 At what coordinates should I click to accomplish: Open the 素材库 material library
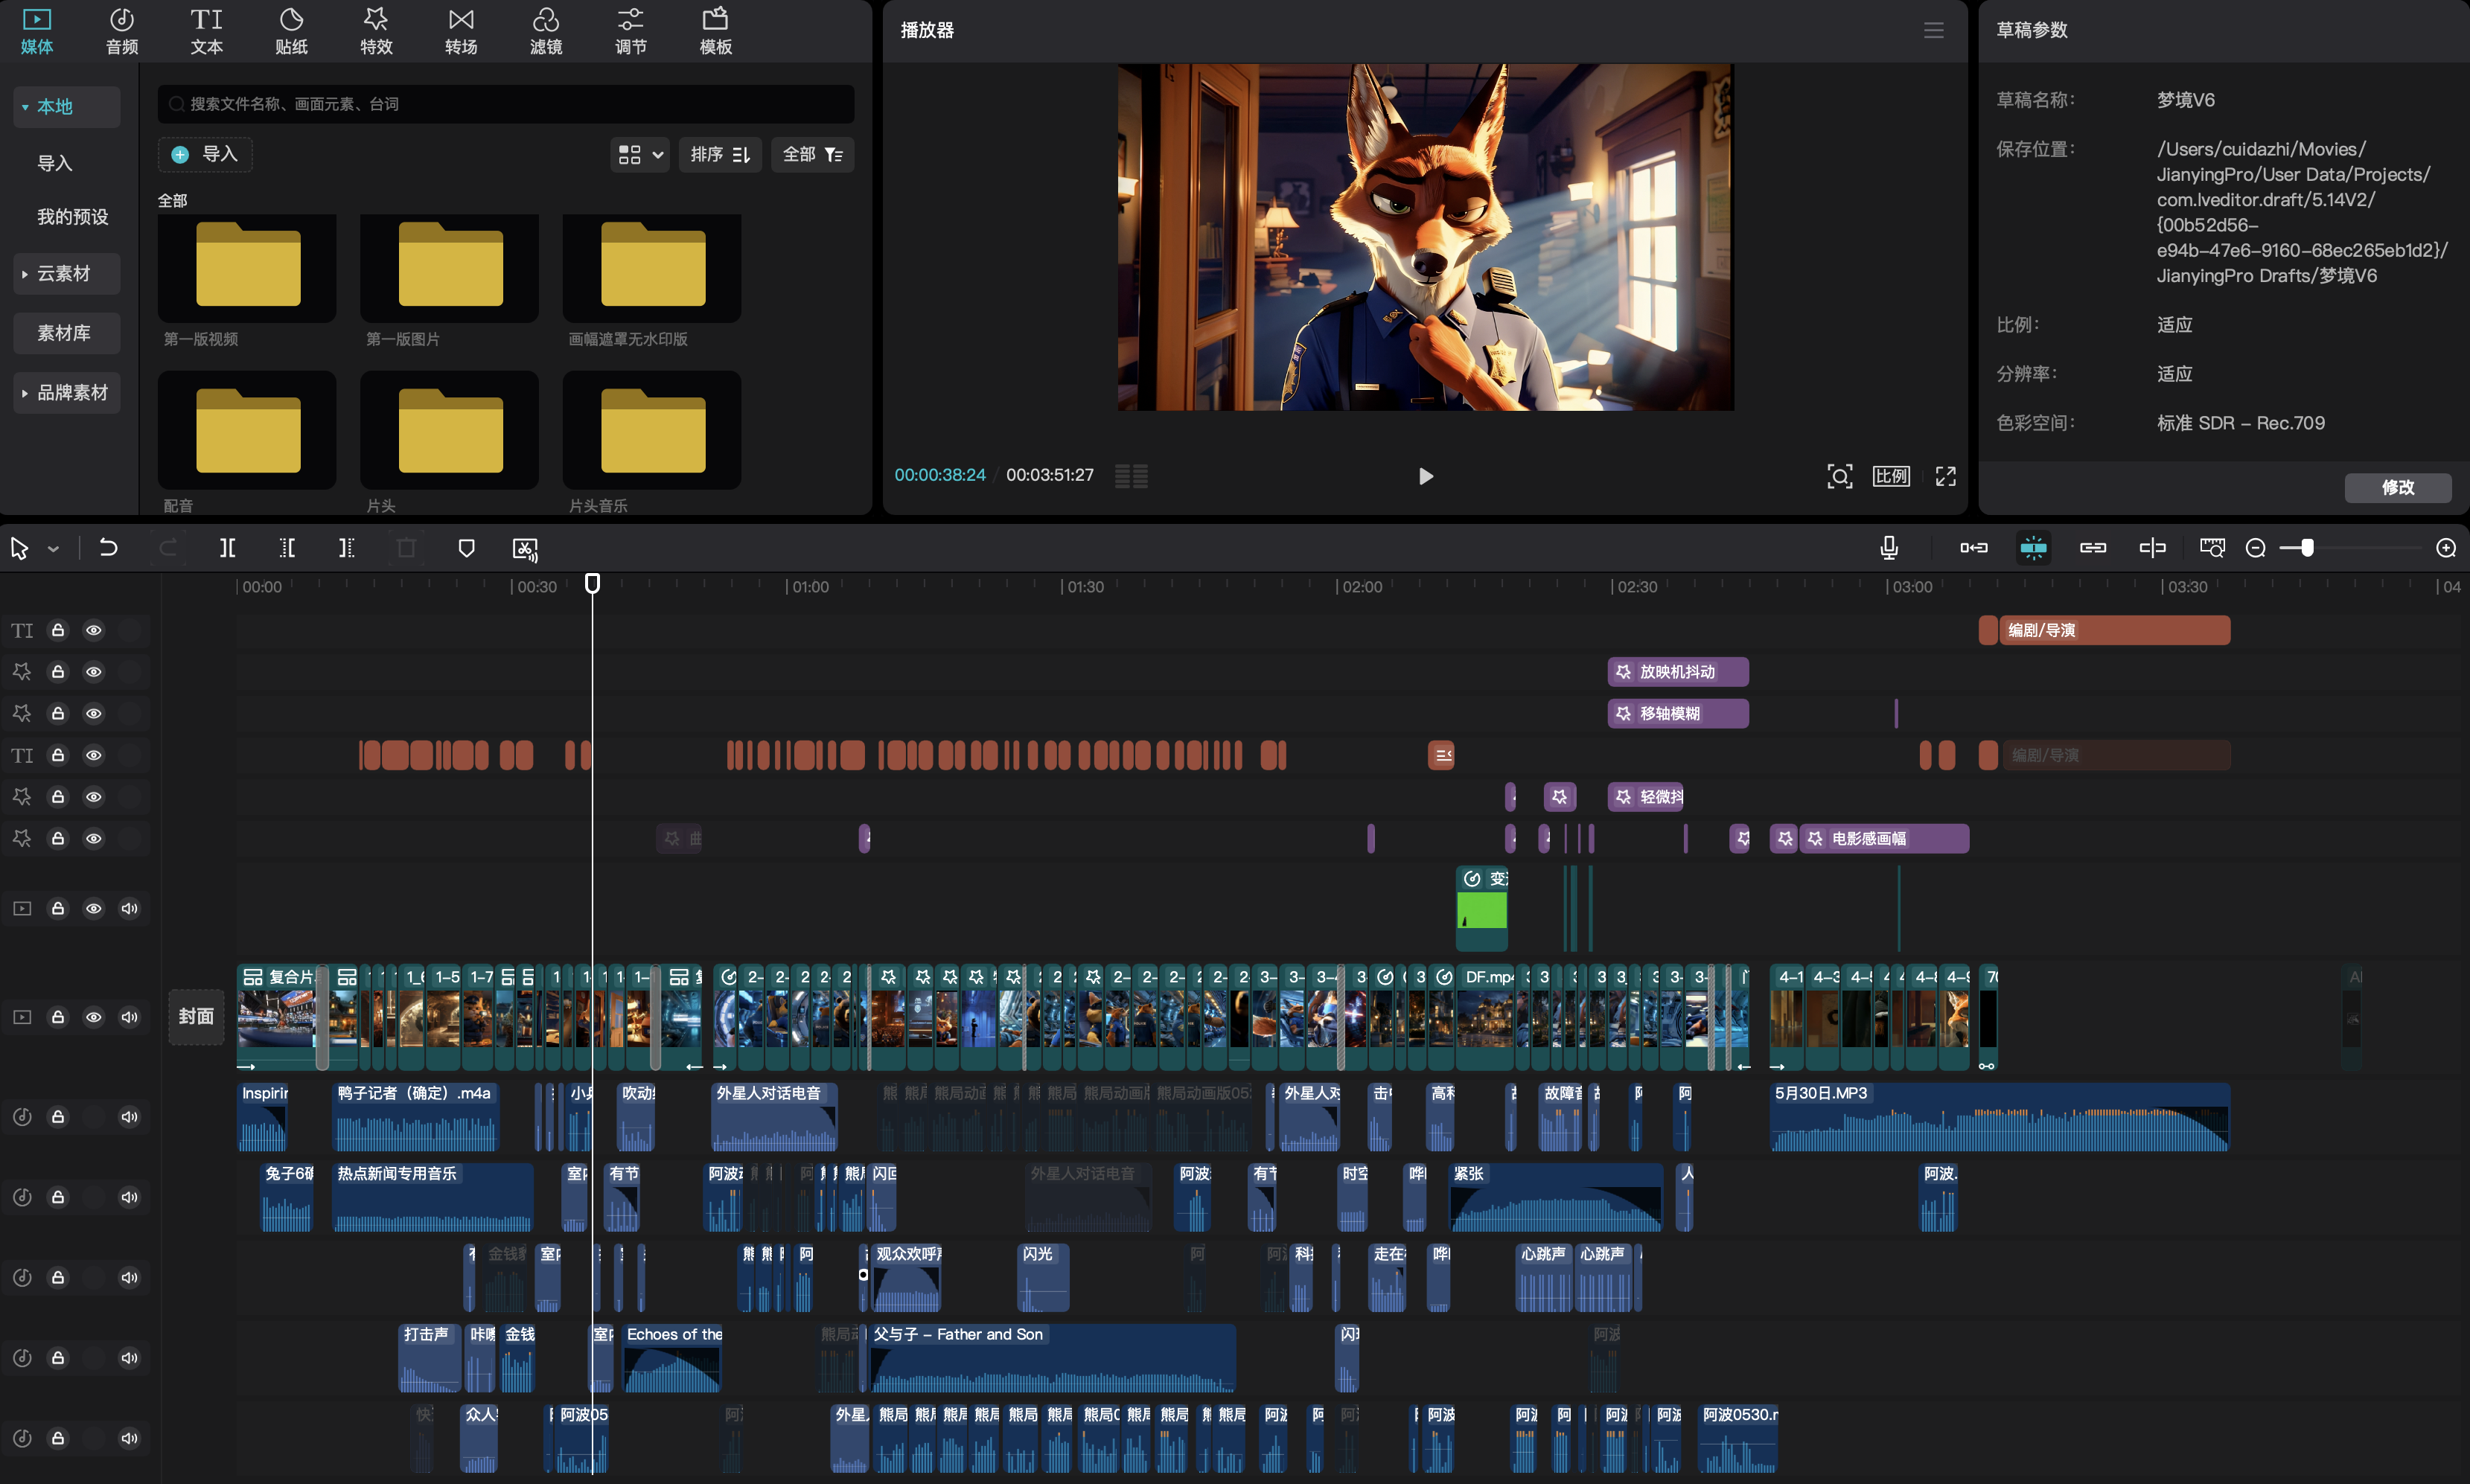(x=67, y=333)
